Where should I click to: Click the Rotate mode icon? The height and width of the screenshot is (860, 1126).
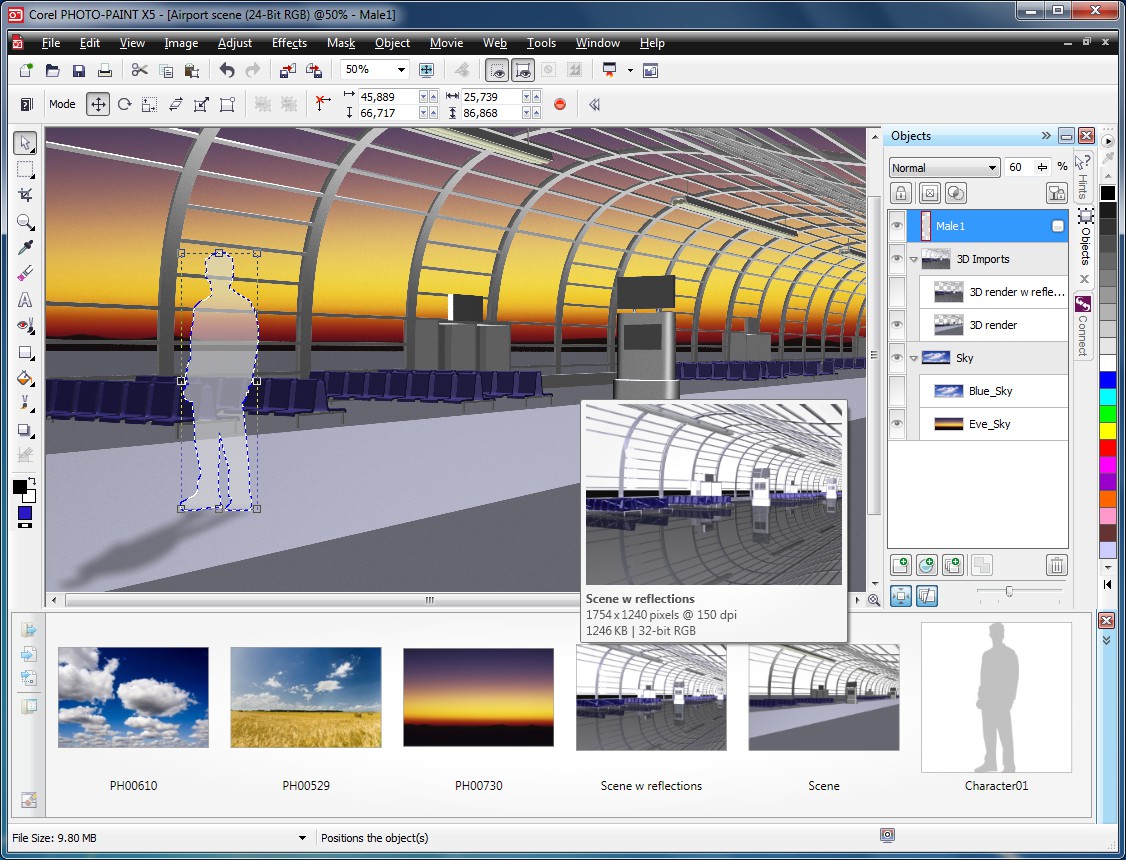[124, 104]
